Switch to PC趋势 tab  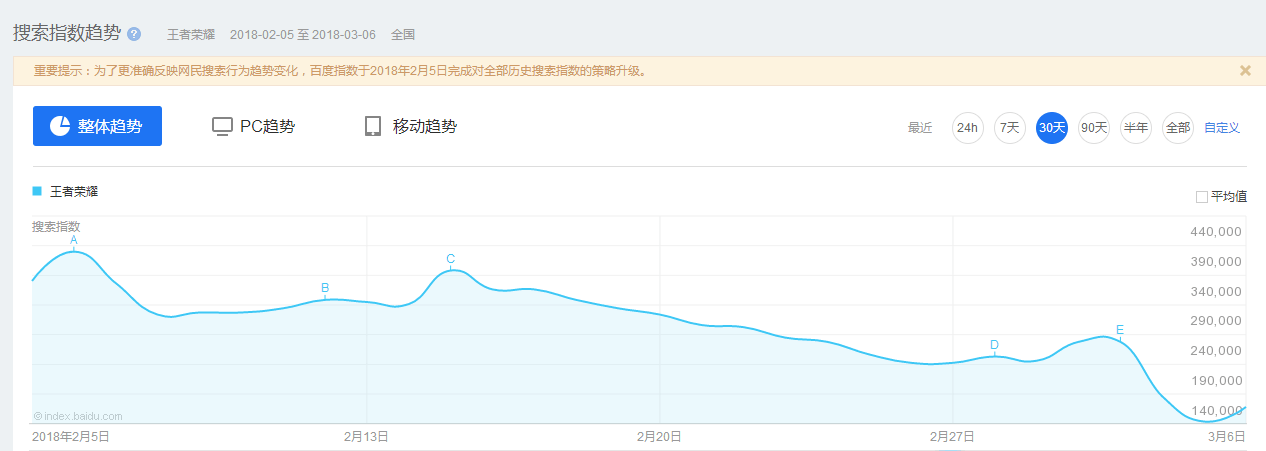click(x=254, y=126)
